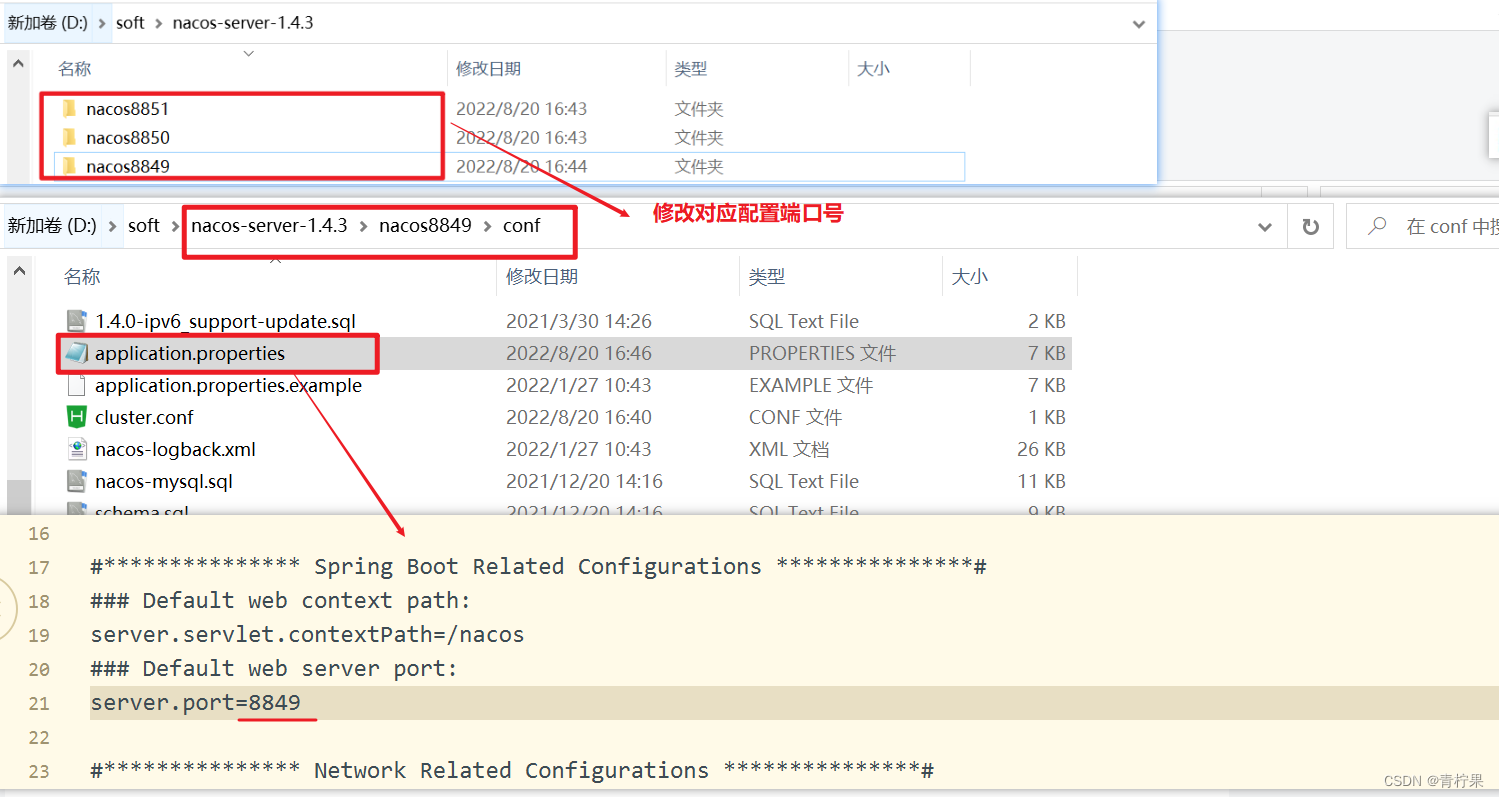Open the application.properties notepad file icon
This screenshot has width=1499, height=797.
(x=78, y=352)
